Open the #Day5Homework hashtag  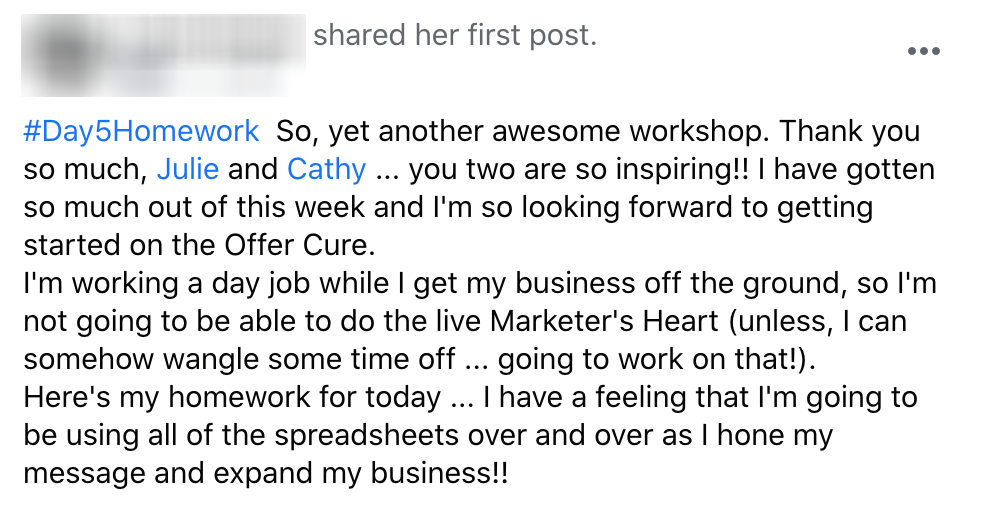click(x=141, y=131)
